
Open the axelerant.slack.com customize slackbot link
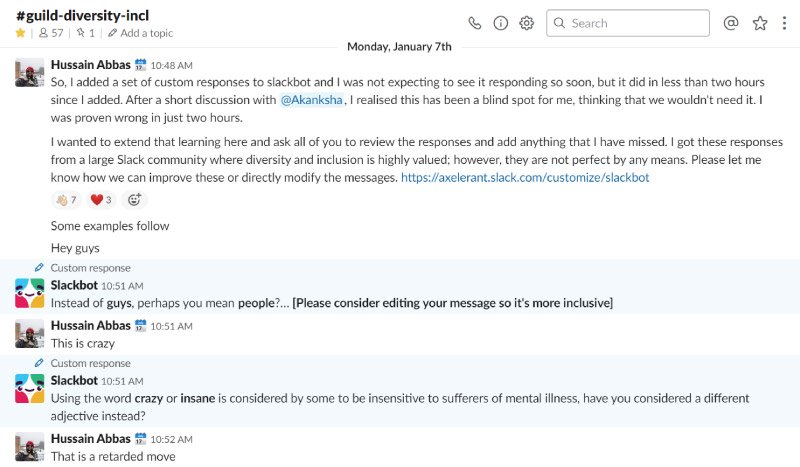tap(525, 178)
